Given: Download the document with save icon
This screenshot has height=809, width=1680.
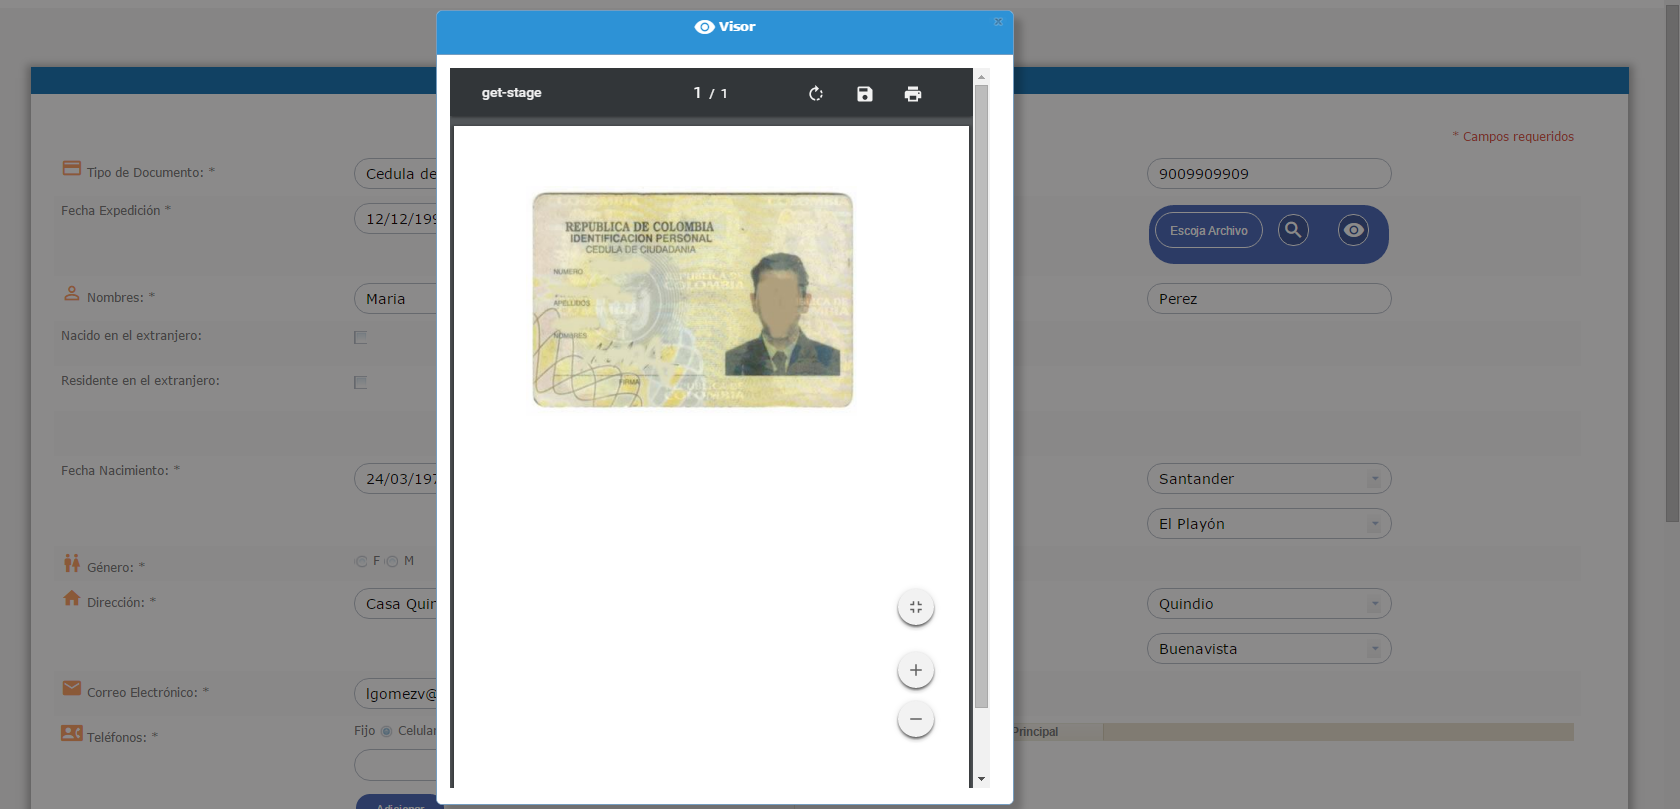Looking at the screenshot, I should pos(865,94).
